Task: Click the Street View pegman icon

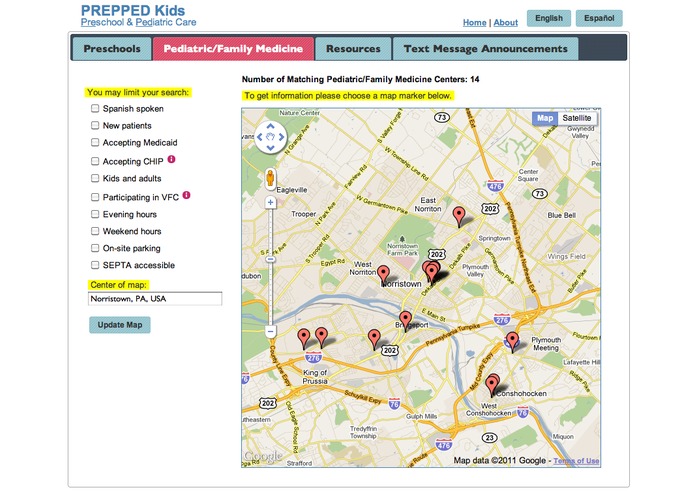Action: pos(270,179)
